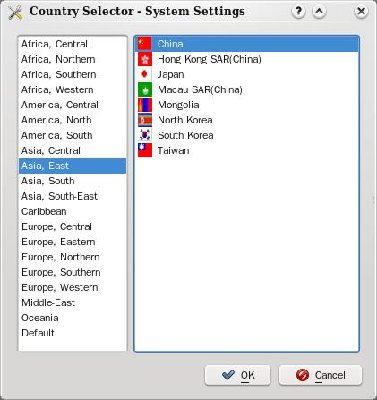Click the Japan flag icon
Viewport: 377px width, 400px height.
(x=145, y=74)
